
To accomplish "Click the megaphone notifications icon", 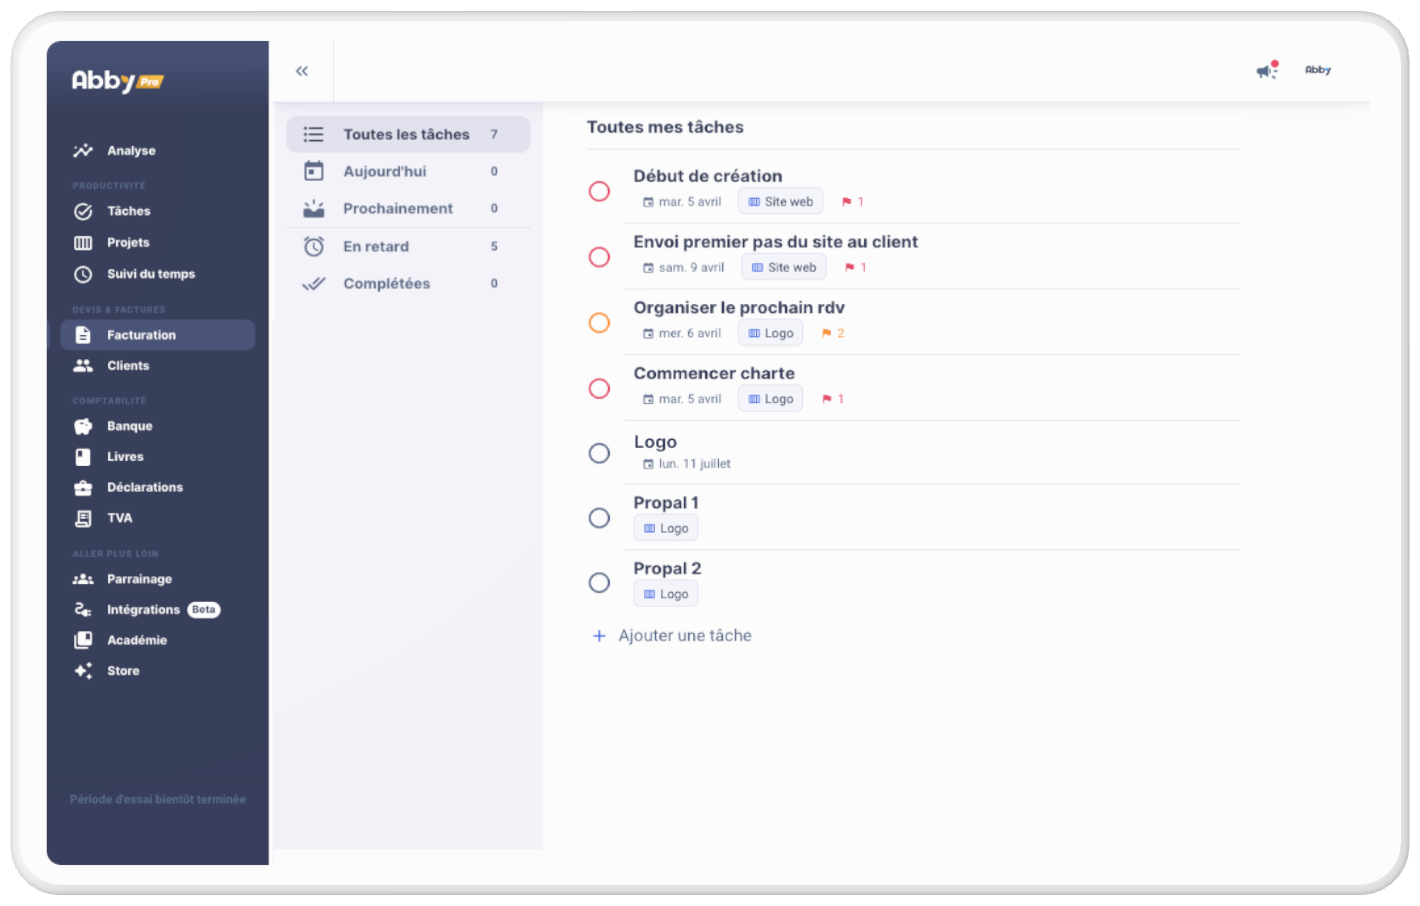I will [1266, 70].
